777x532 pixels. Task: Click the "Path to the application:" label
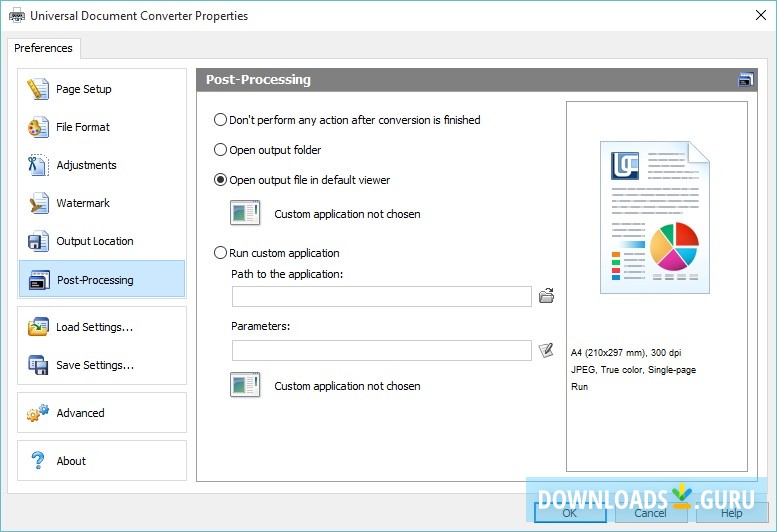(287, 274)
